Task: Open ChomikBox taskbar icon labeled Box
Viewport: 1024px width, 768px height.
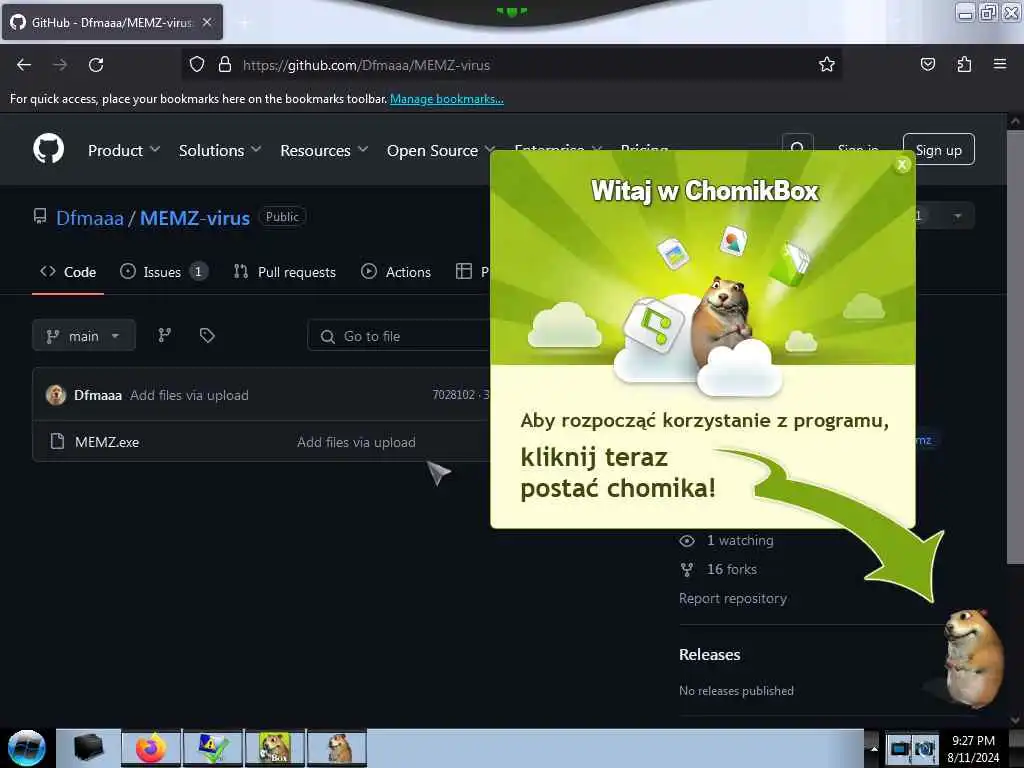Action: (x=275, y=748)
